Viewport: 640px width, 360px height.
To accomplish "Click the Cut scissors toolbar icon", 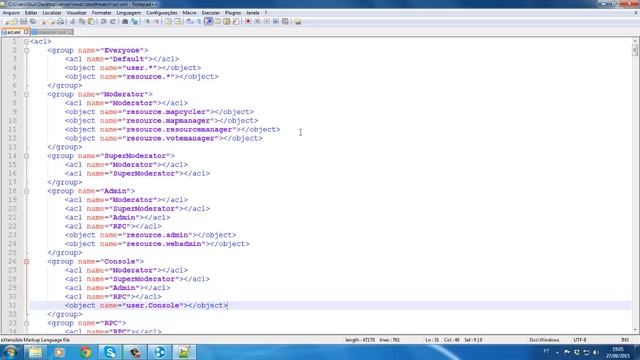I will (72, 21).
